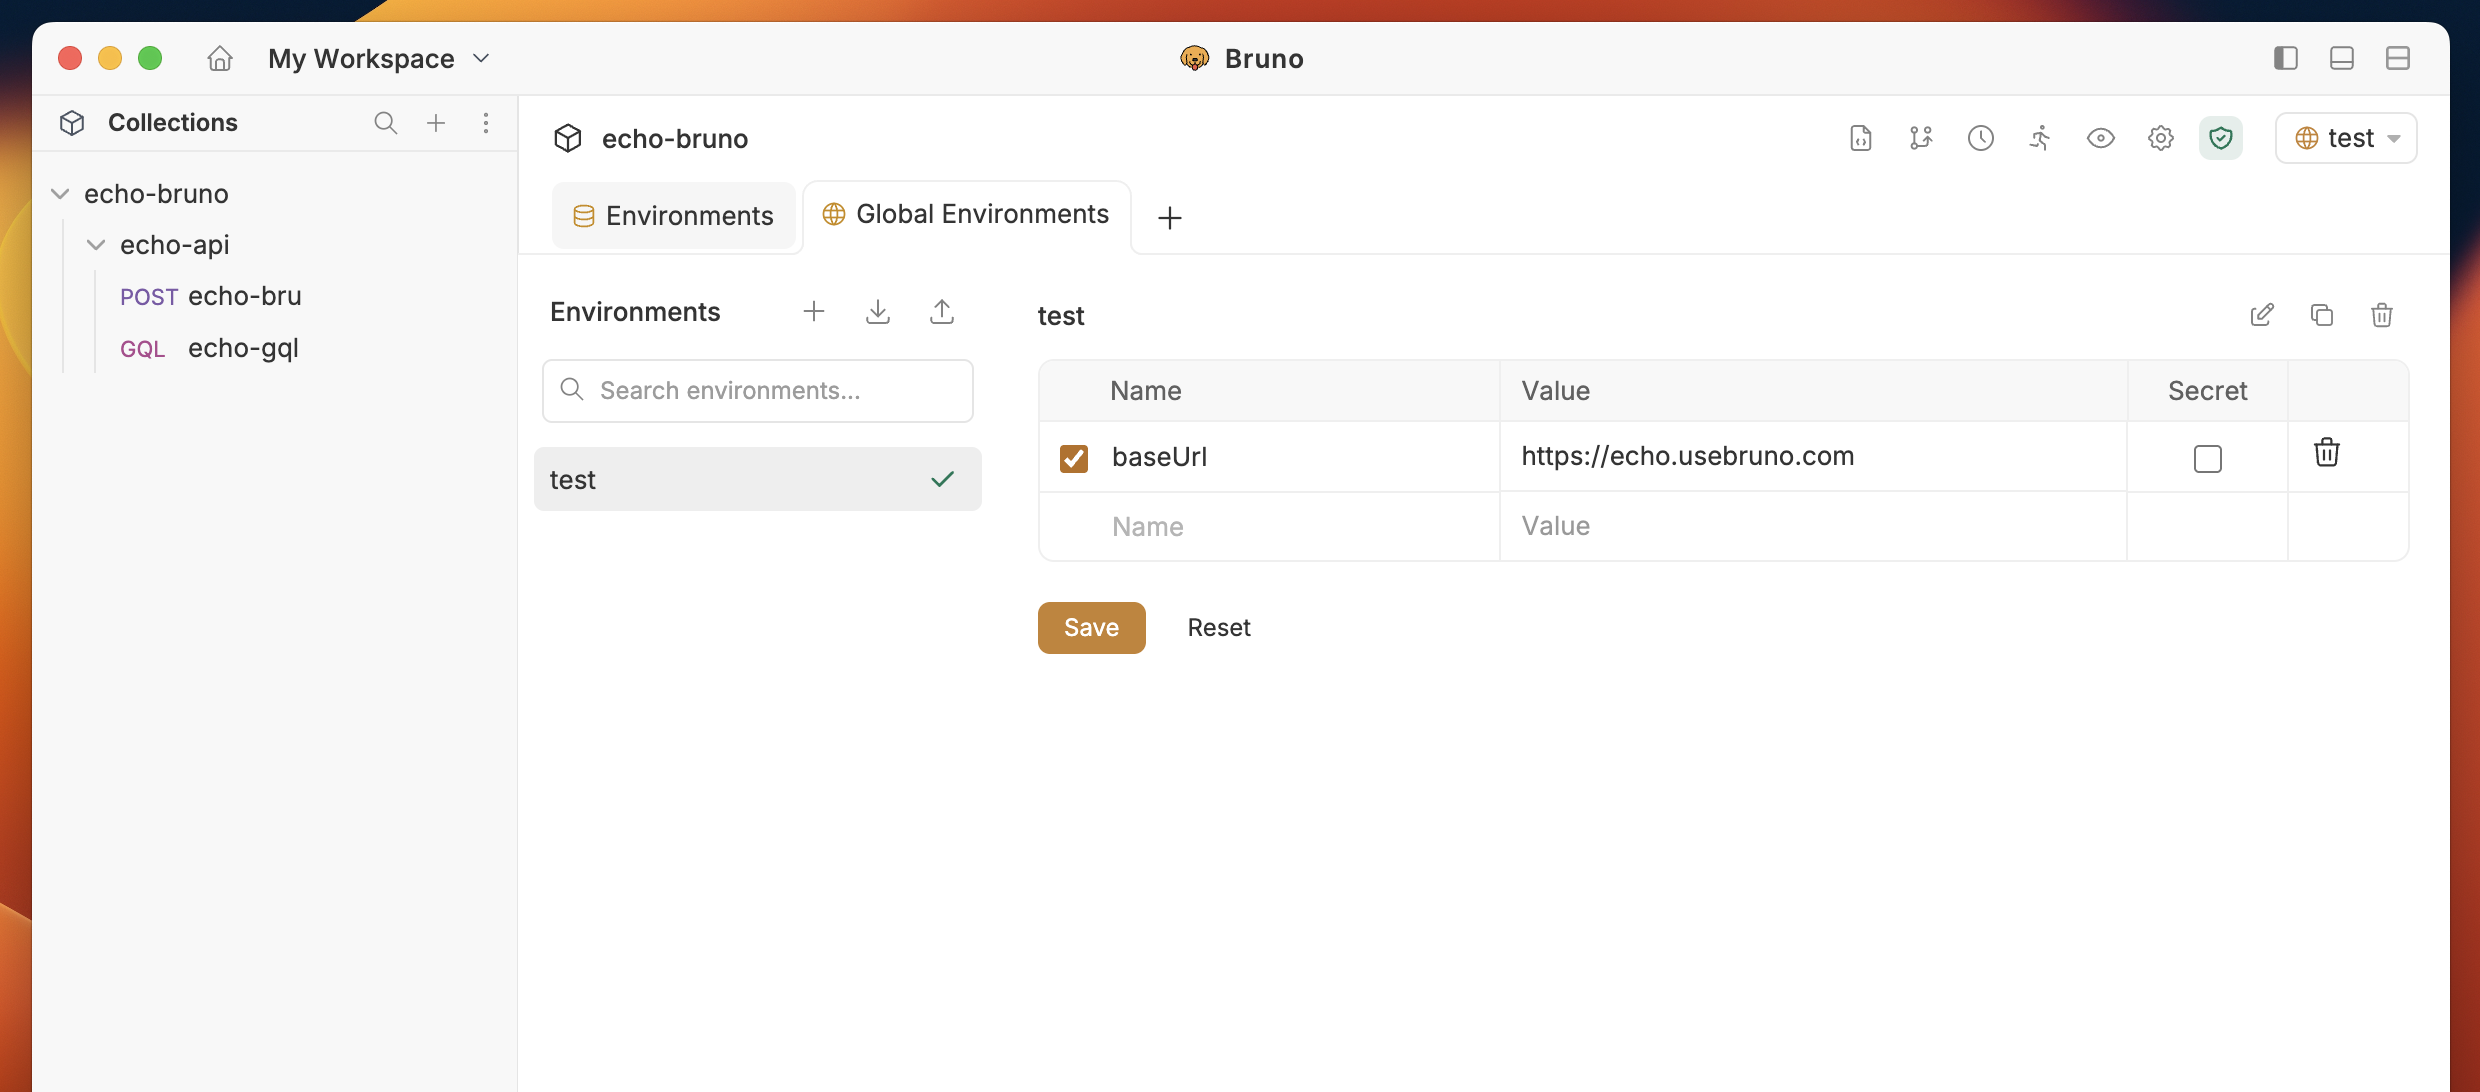
Task: Click the Search environments input field
Action: (757, 390)
